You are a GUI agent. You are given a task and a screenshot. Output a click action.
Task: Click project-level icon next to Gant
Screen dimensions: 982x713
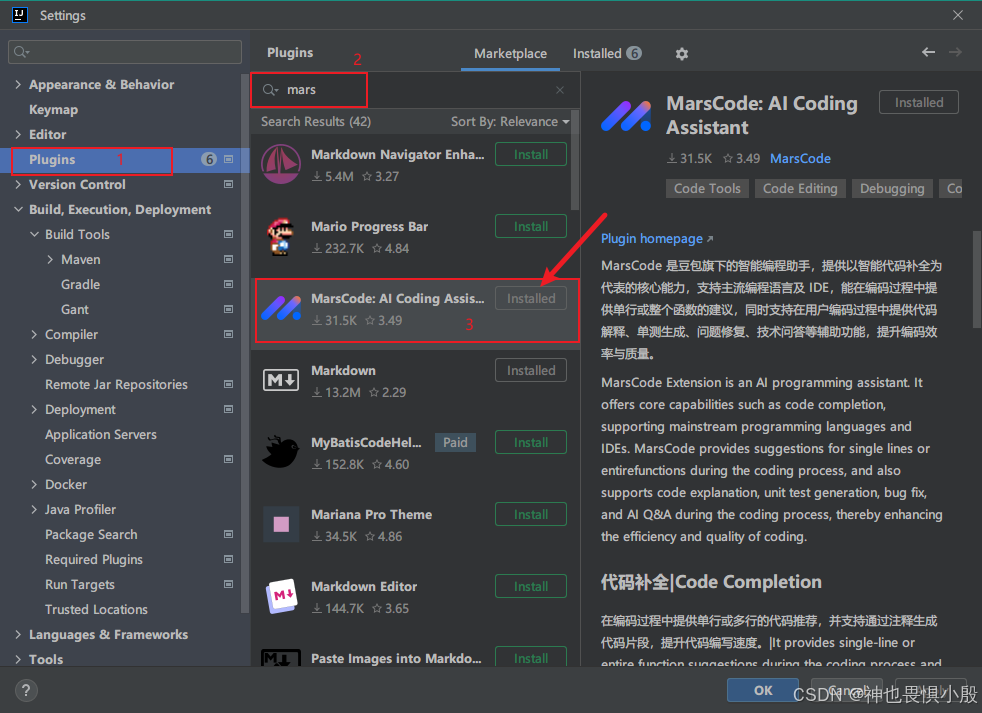229,310
